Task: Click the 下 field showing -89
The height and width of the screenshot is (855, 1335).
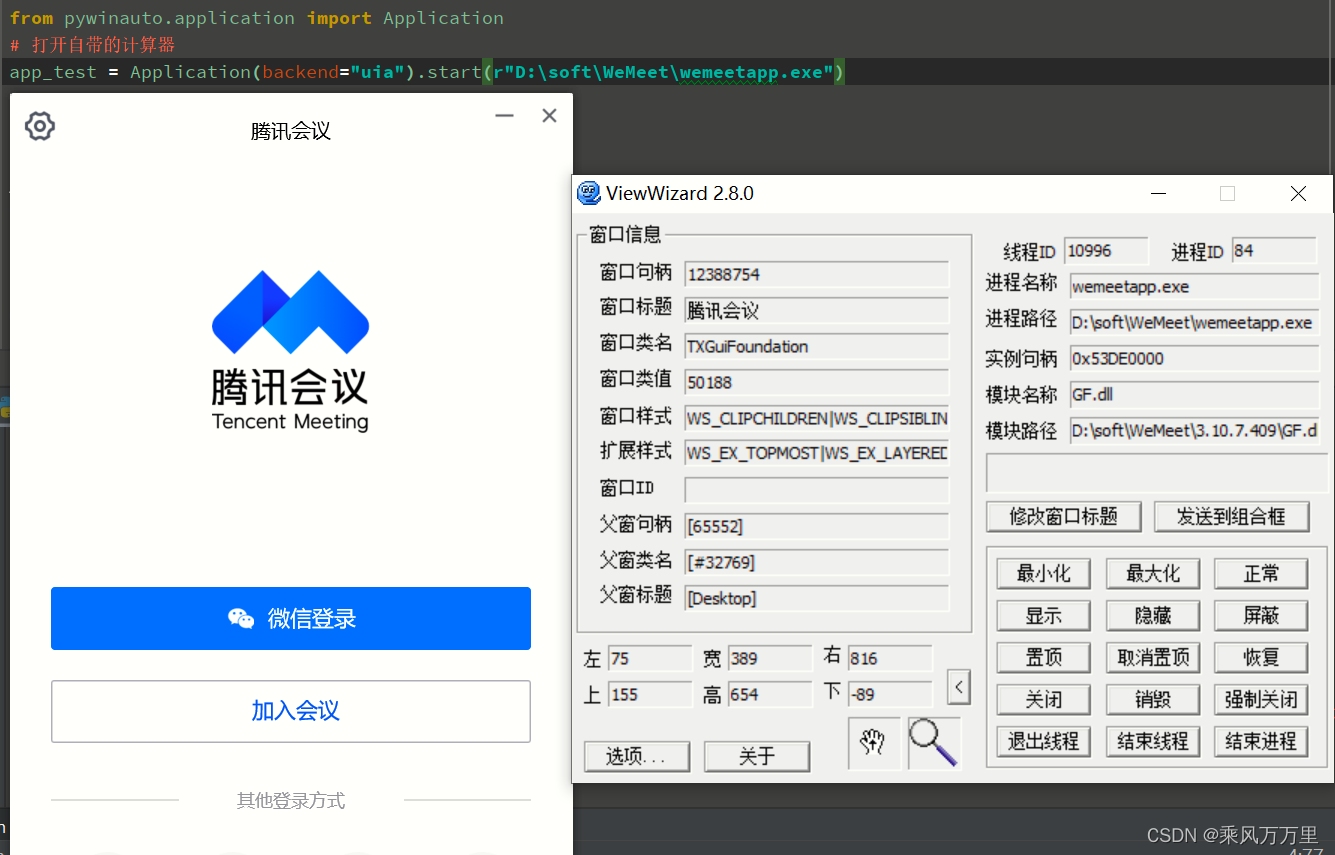Action: point(890,695)
